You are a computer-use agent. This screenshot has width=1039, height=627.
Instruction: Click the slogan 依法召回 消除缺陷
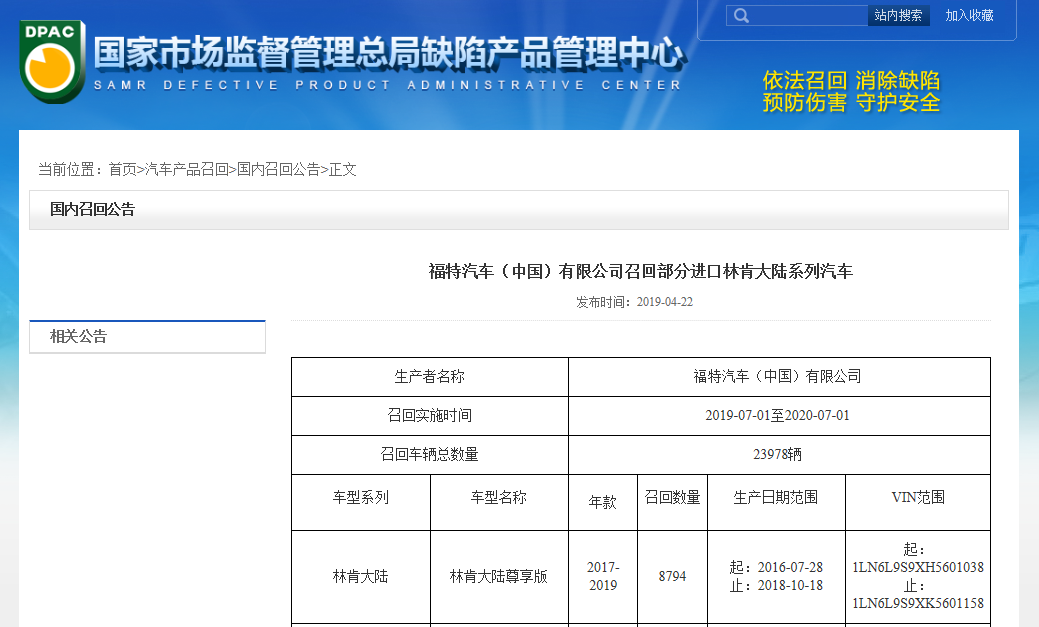pyautogui.click(x=851, y=80)
